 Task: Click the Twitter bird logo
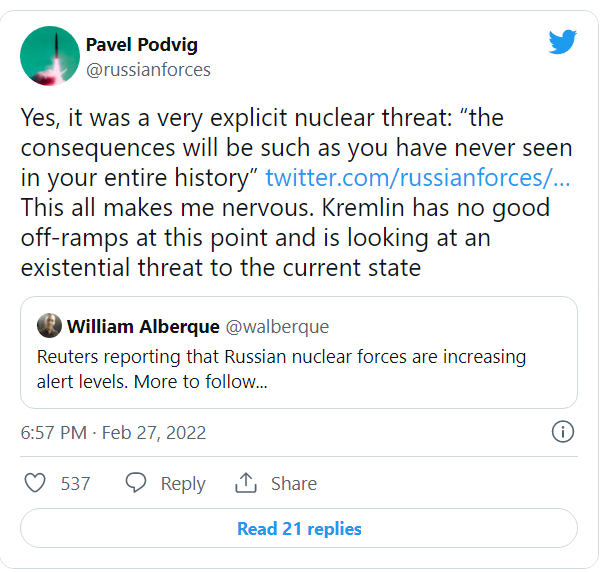point(562,41)
